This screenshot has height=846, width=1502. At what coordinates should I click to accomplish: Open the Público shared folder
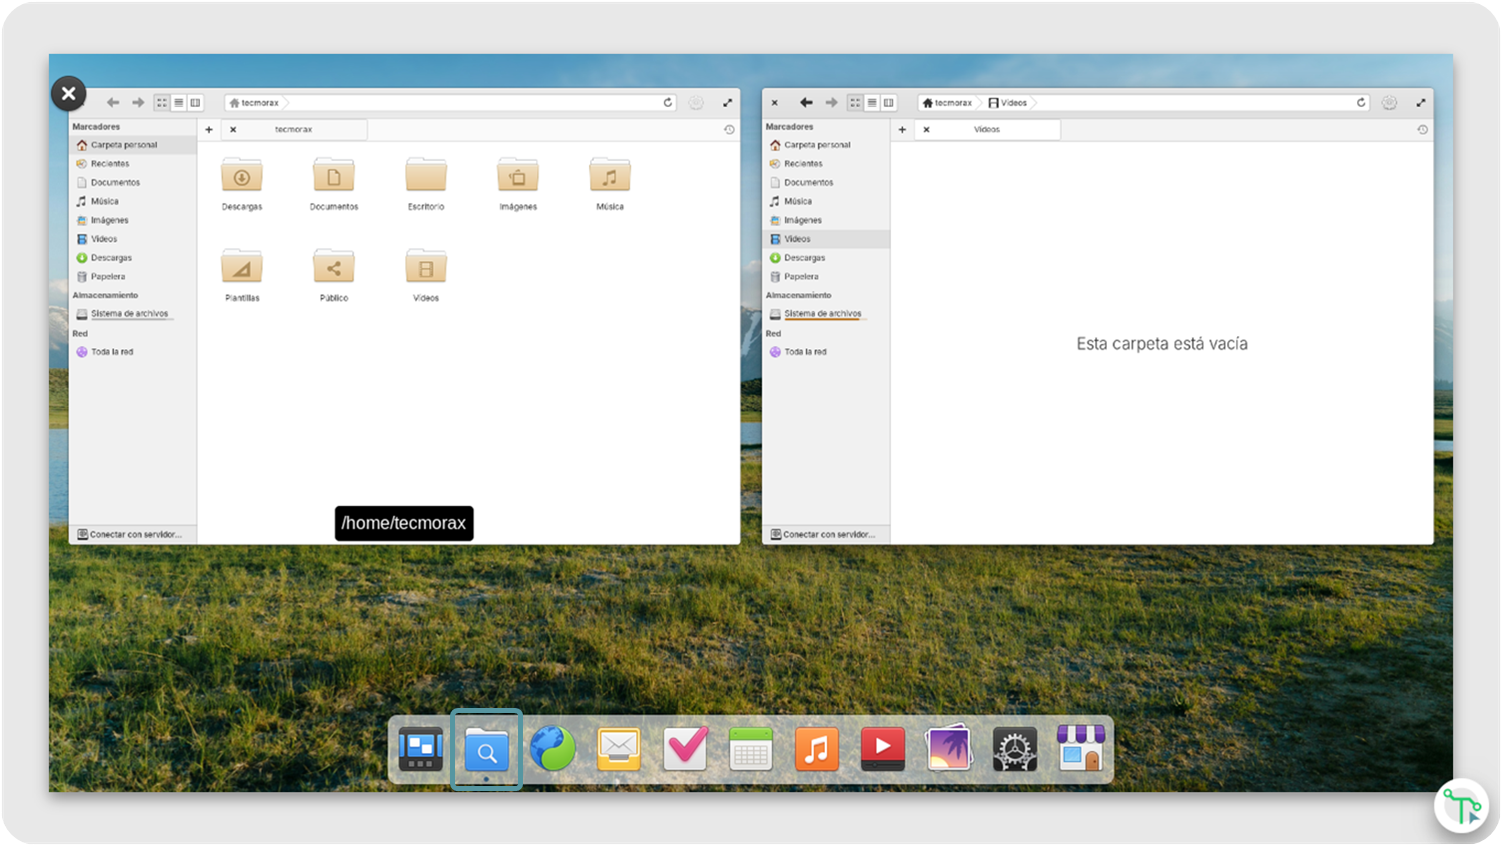pos(334,268)
